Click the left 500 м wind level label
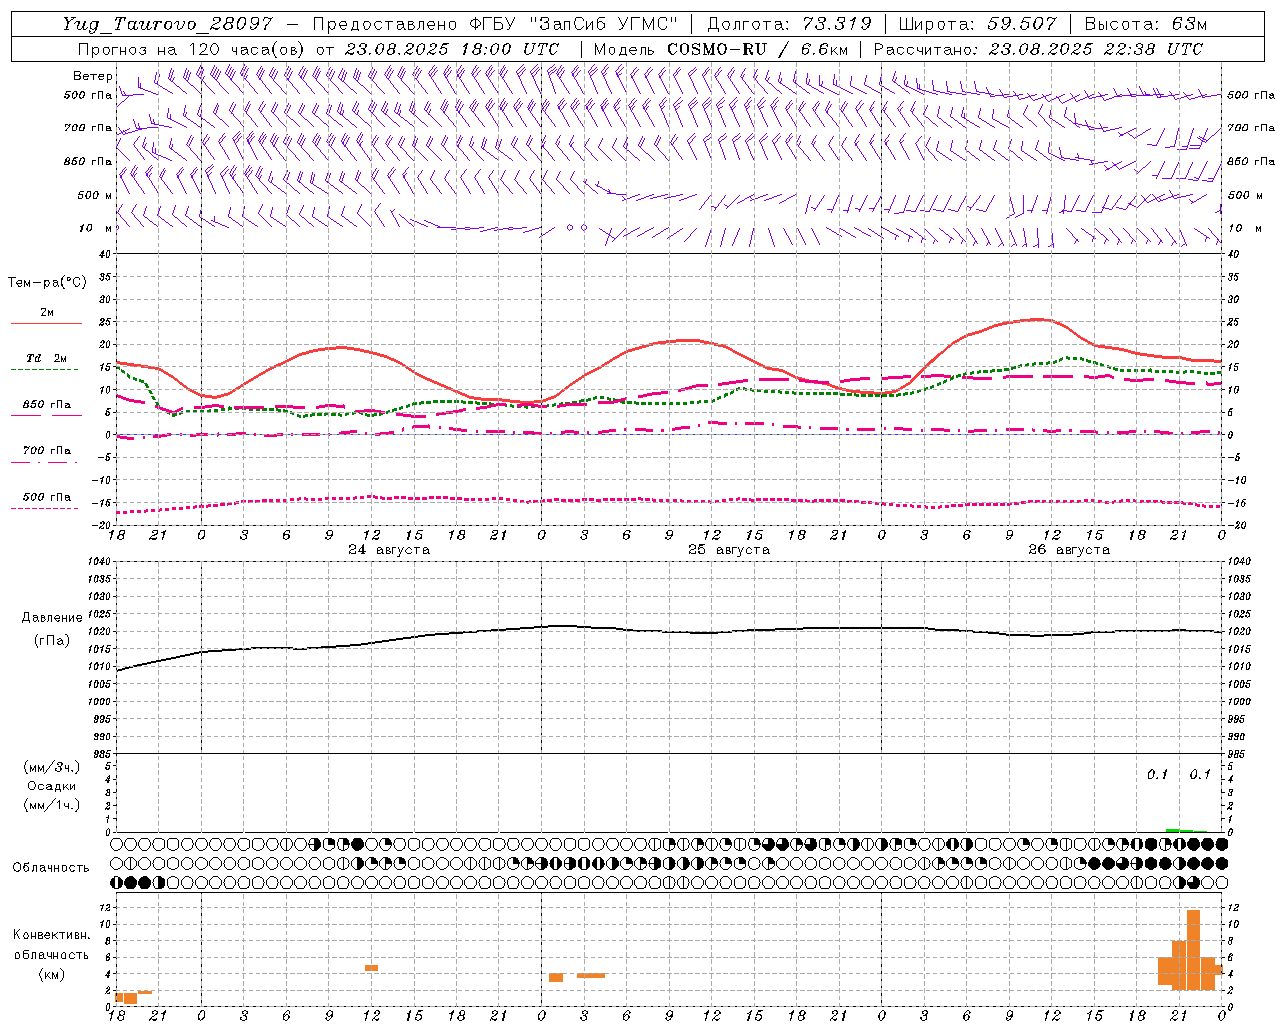Viewport: 1280px width, 1024px height. [94, 195]
